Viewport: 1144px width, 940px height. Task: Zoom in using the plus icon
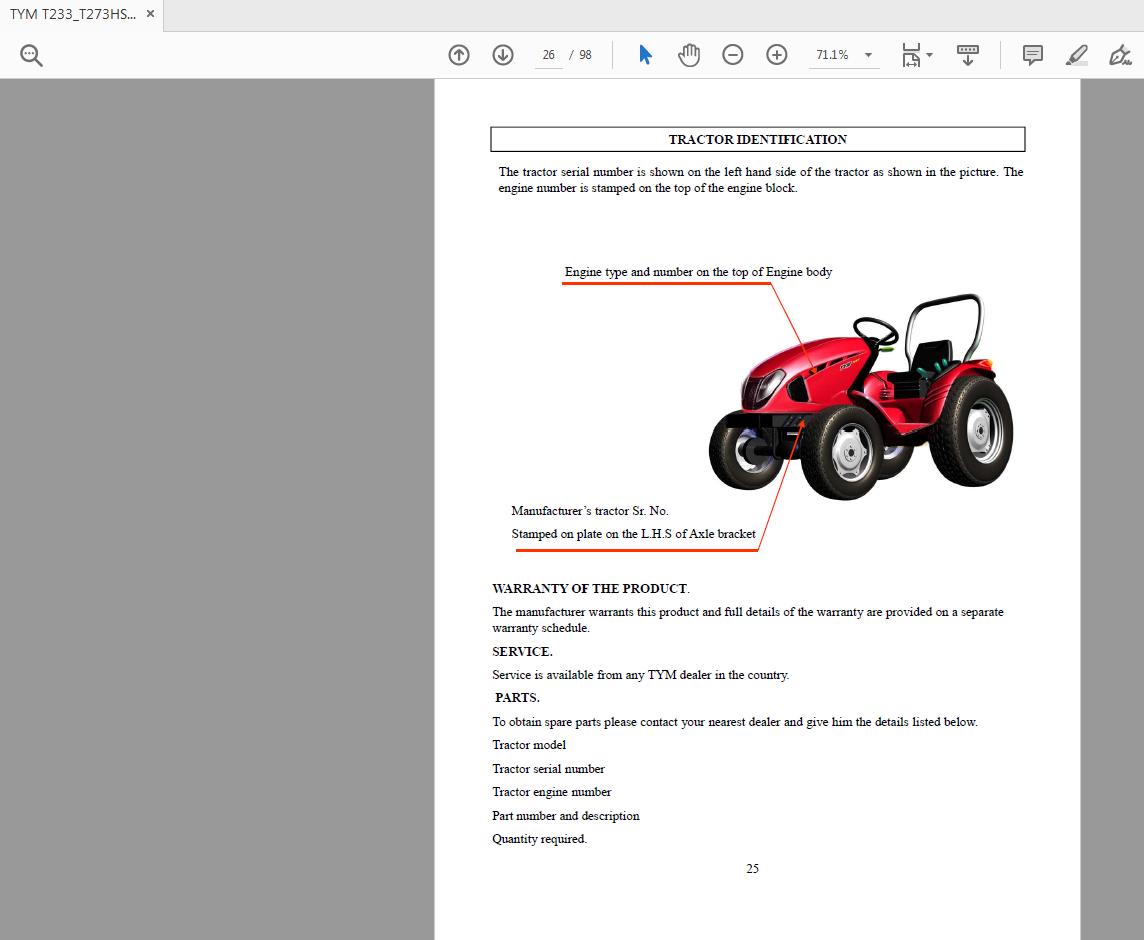(x=777, y=55)
